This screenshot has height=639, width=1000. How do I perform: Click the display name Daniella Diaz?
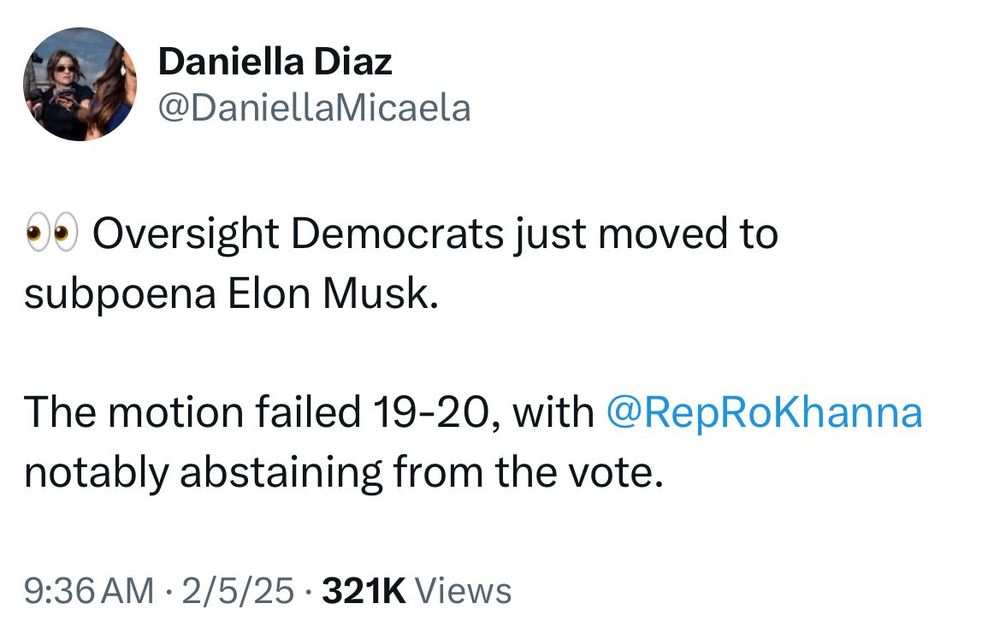tap(275, 63)
